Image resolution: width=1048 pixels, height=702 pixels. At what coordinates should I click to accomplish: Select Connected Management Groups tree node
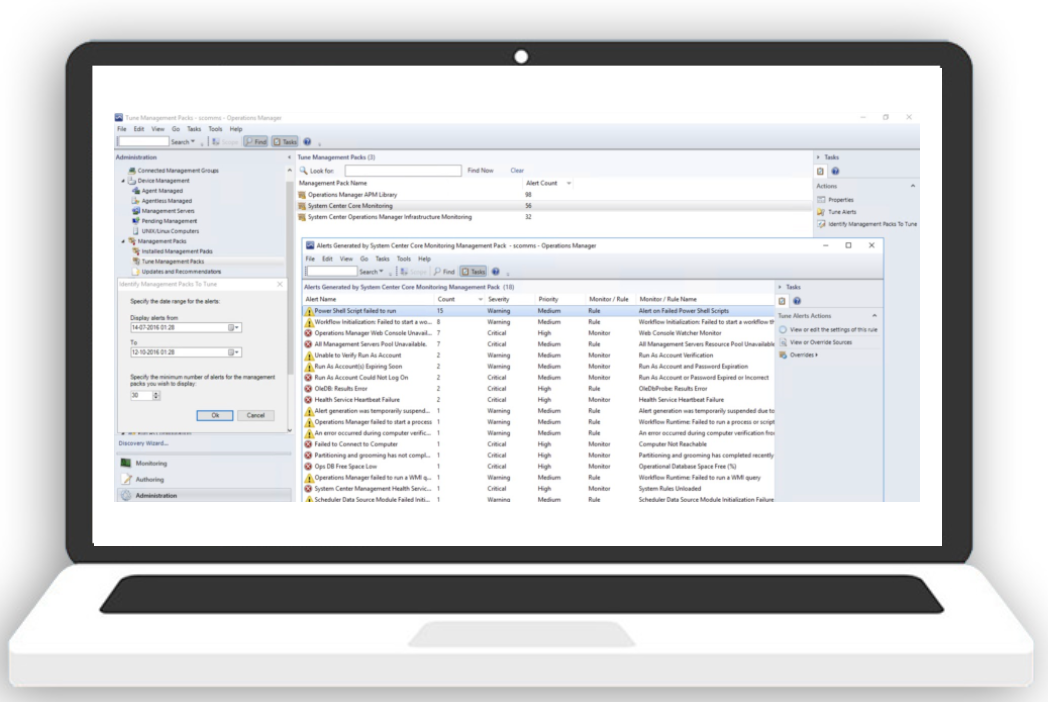[178, 170]
